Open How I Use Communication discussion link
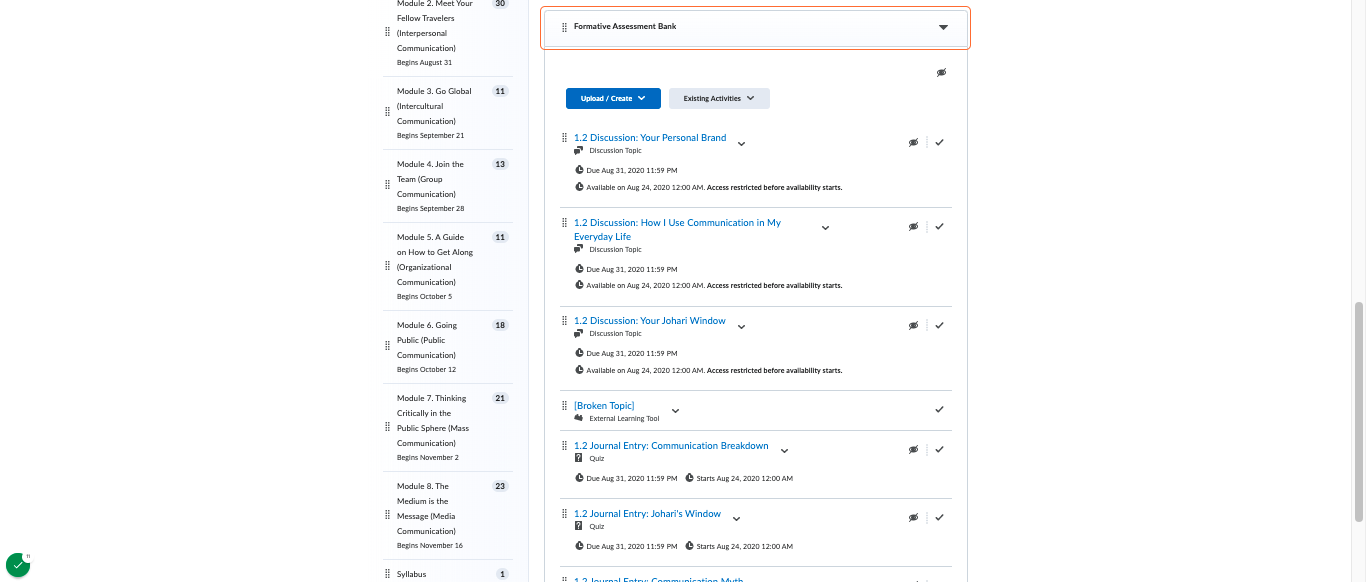Screen dimensions: 1366x582 pyautogui.click(x=677, y=230)
